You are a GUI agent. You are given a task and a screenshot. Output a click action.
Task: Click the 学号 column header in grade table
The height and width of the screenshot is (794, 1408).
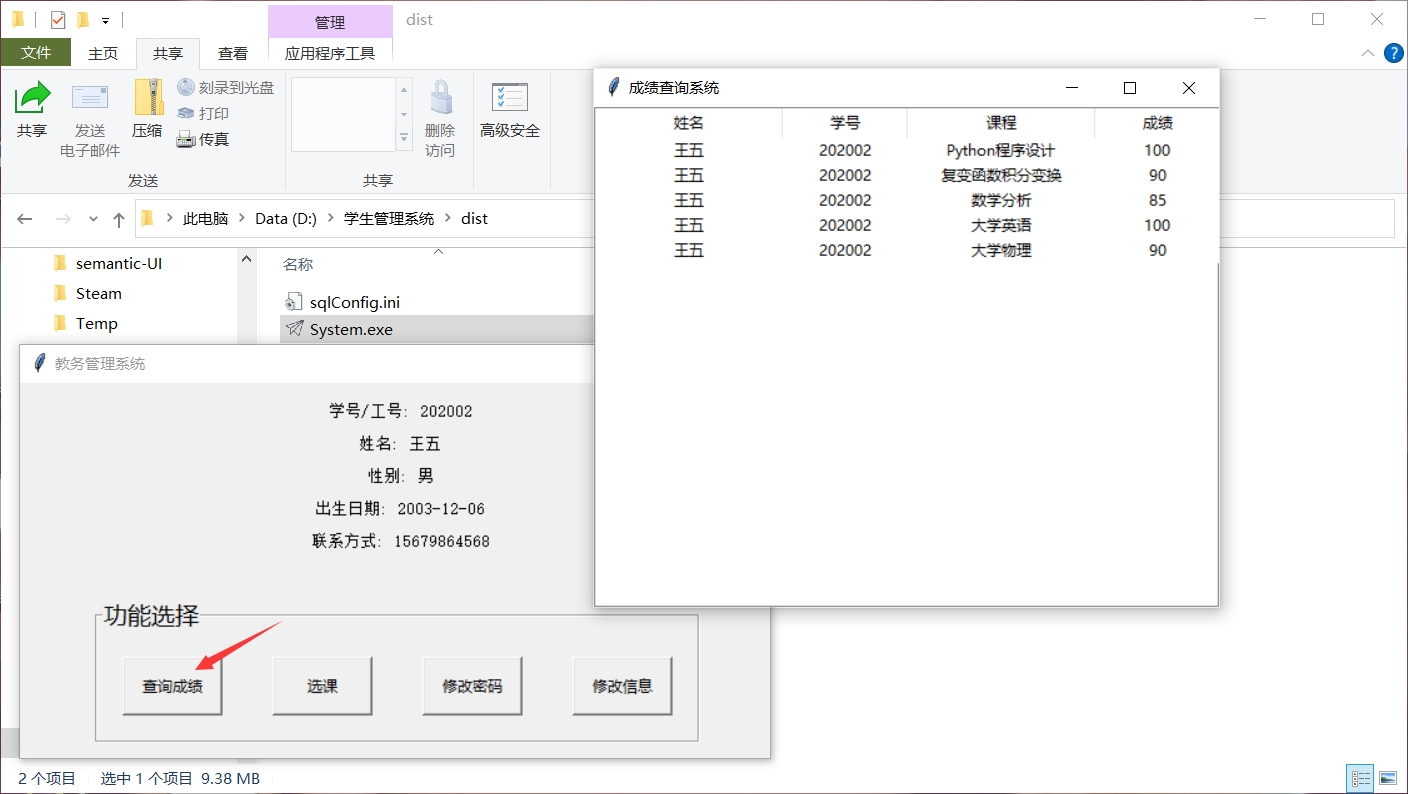[845, 122]
